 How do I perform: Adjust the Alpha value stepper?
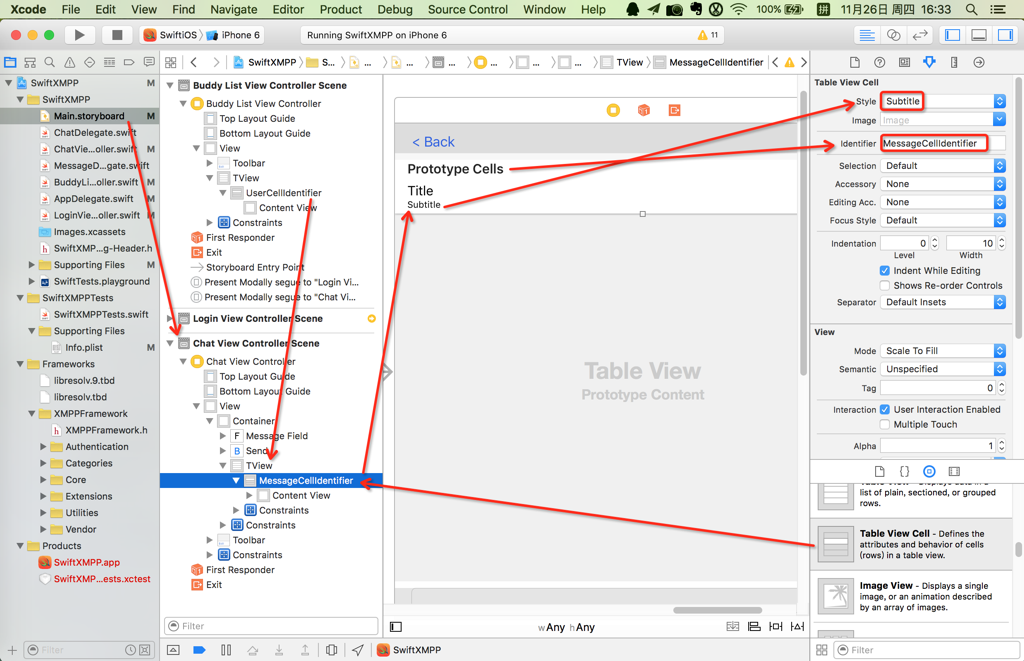pyautogui.click(x=1001, y=445)
